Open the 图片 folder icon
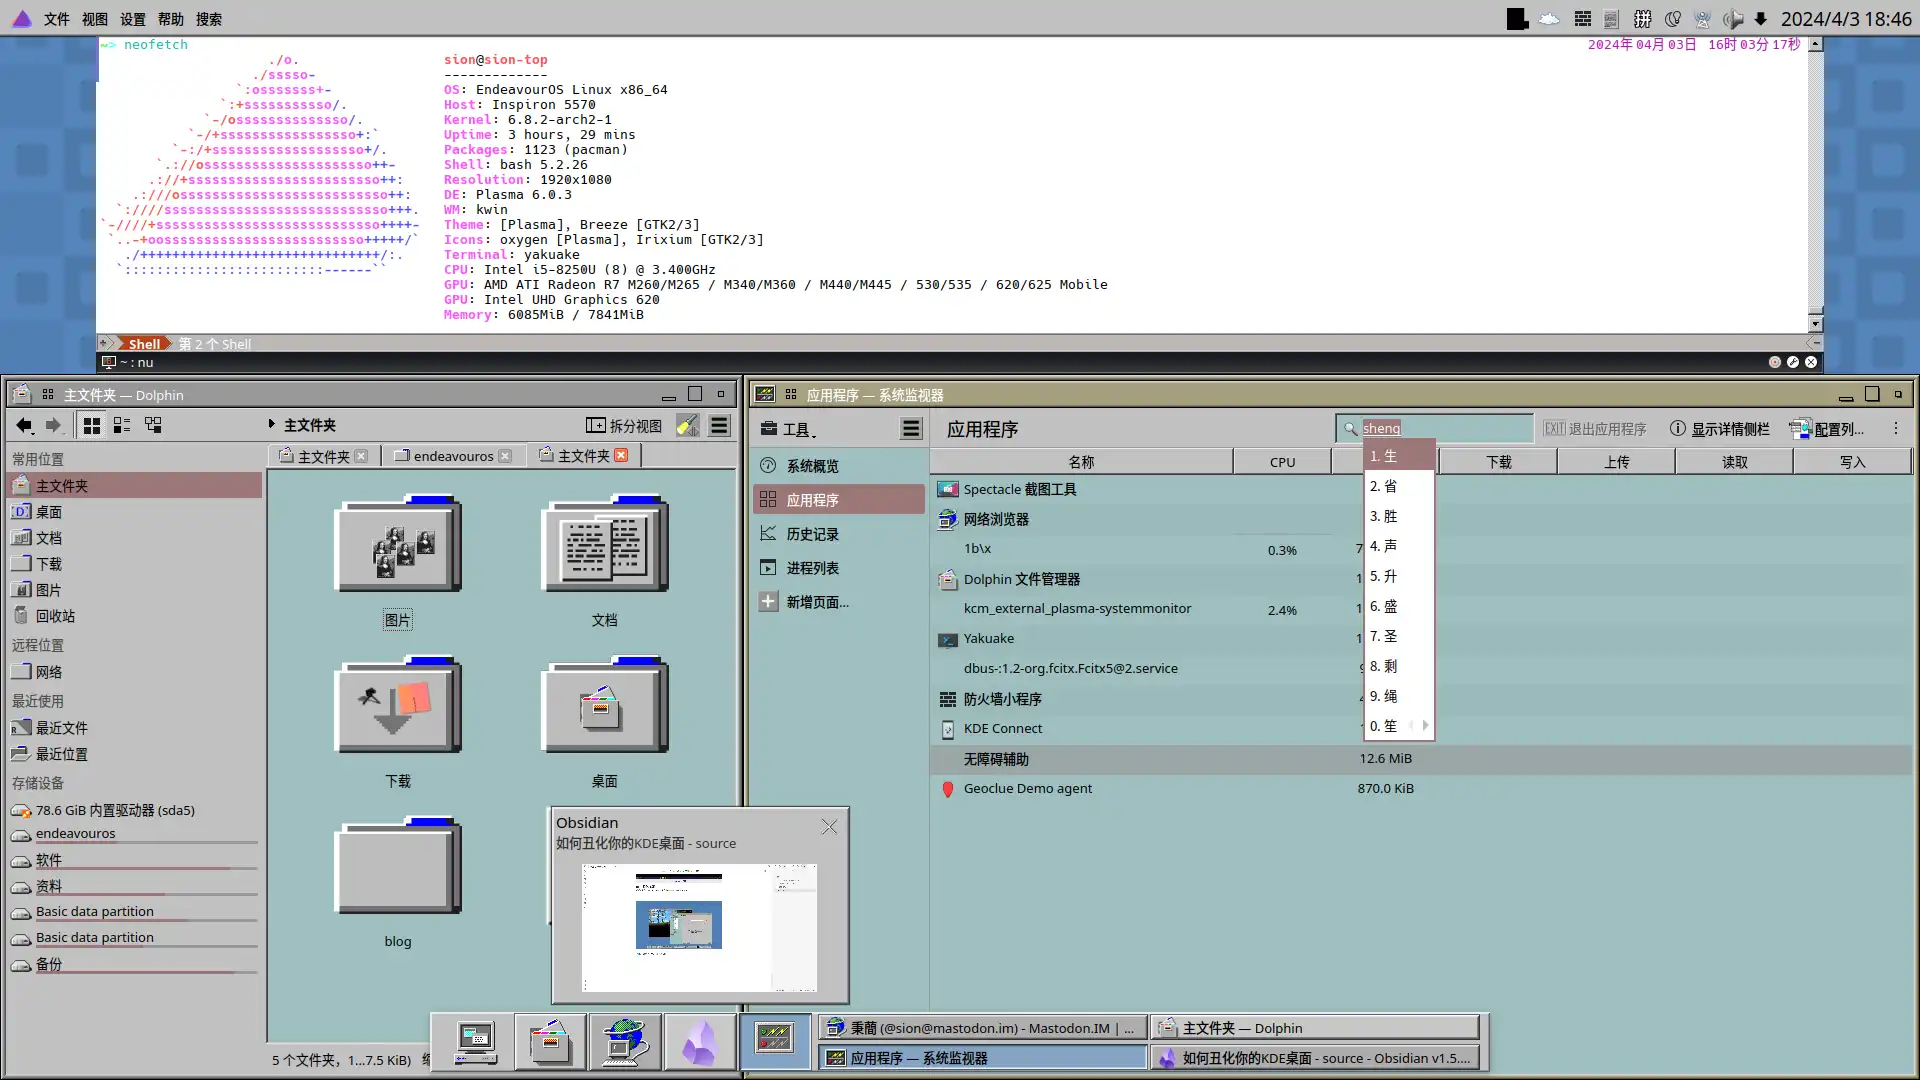The image size is (1920, 1080). click(x=398, y=545)
